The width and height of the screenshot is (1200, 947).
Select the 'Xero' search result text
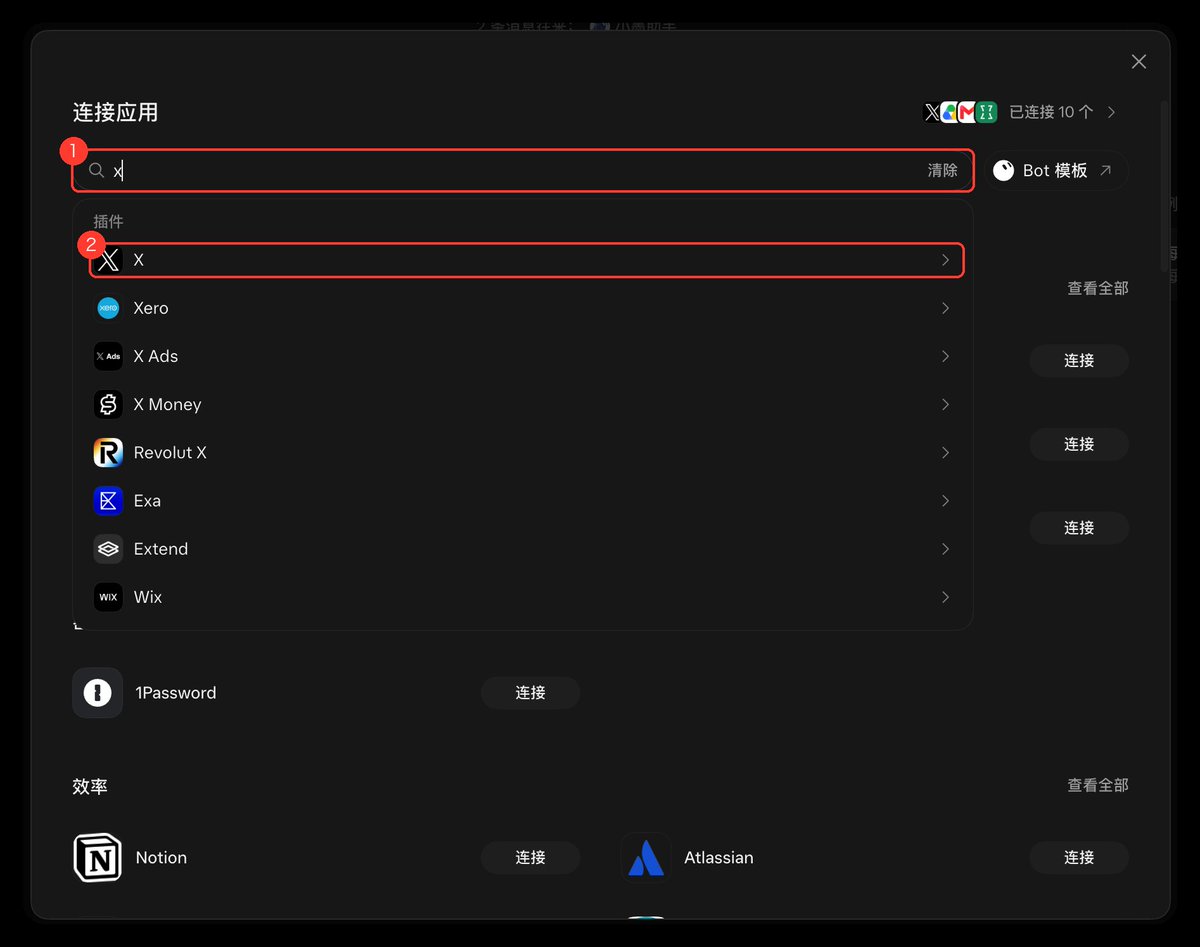click(x=151, y=308)
